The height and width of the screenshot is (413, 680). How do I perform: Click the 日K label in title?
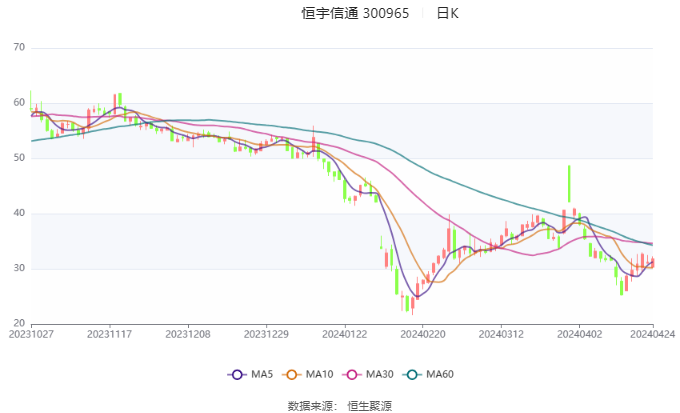pyautogui.click(x=448, y=13)
